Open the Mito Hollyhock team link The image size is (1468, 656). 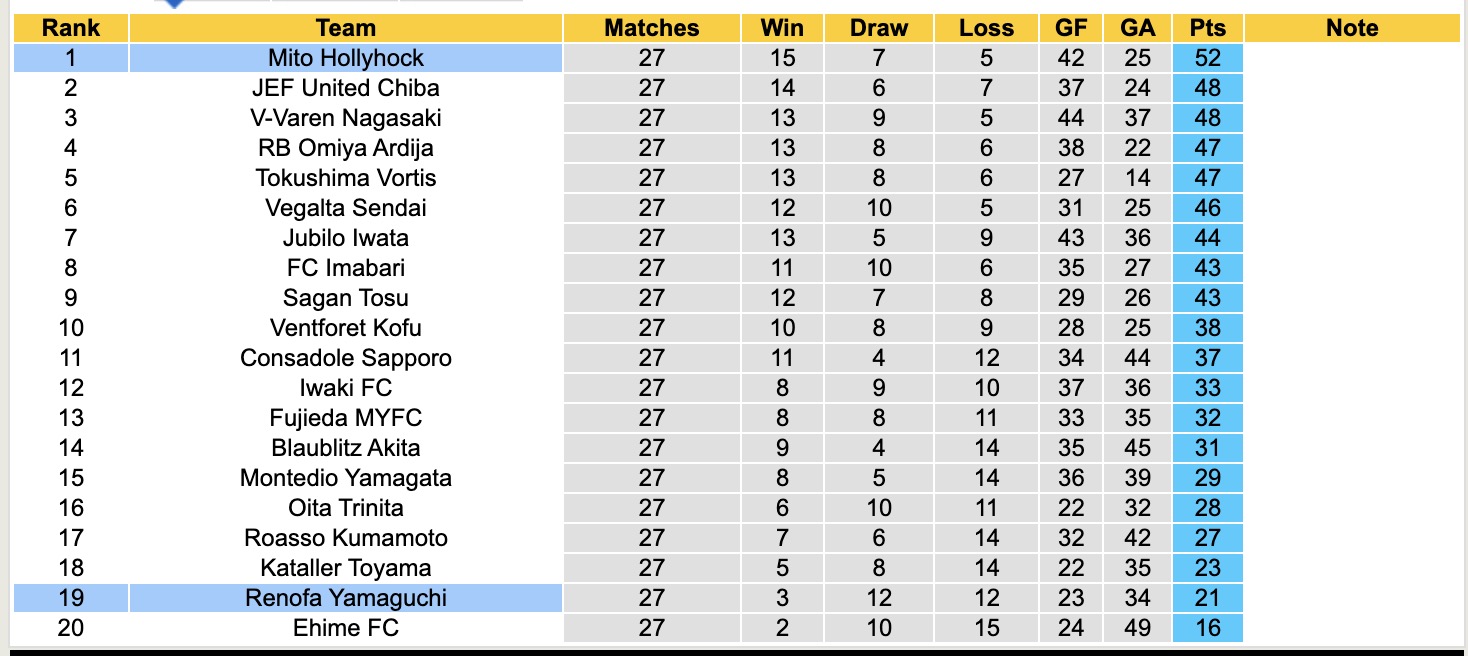(345, 58)
